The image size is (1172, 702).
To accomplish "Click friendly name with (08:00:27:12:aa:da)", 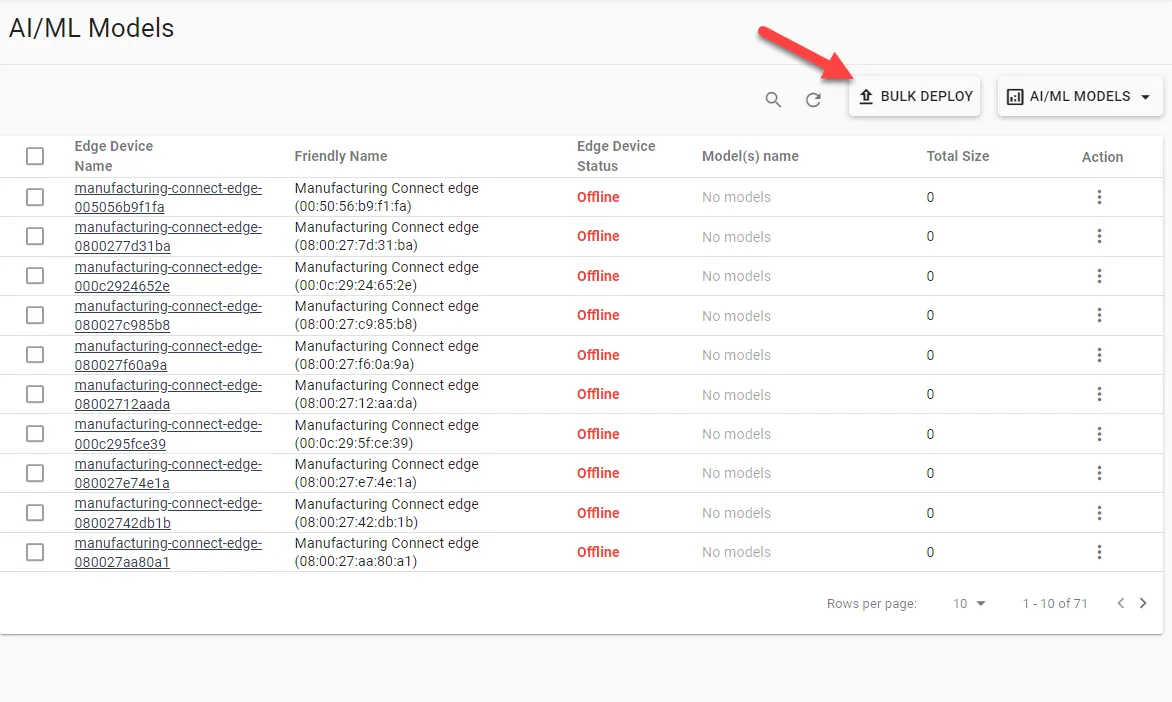I will (386, 394).
